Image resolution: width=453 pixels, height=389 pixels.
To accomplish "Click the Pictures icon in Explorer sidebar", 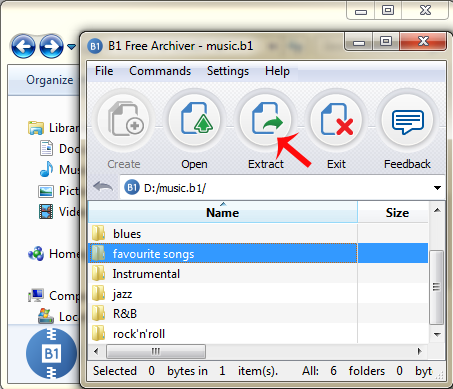I will 46,191.
